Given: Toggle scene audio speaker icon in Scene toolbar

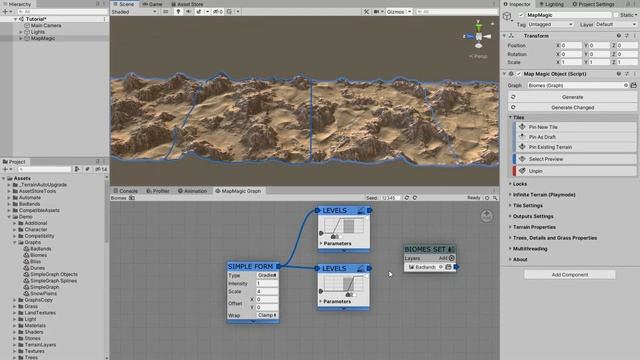Looking at the screenshot, I should coord(188,12).
